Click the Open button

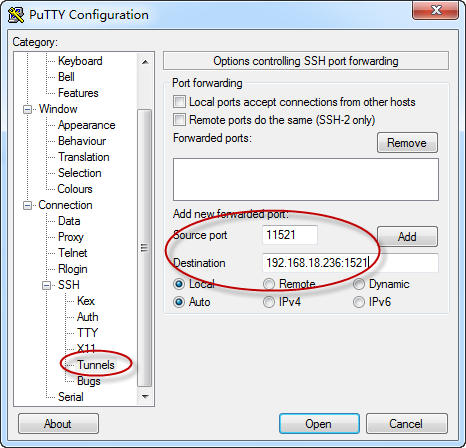click(319, 424)
